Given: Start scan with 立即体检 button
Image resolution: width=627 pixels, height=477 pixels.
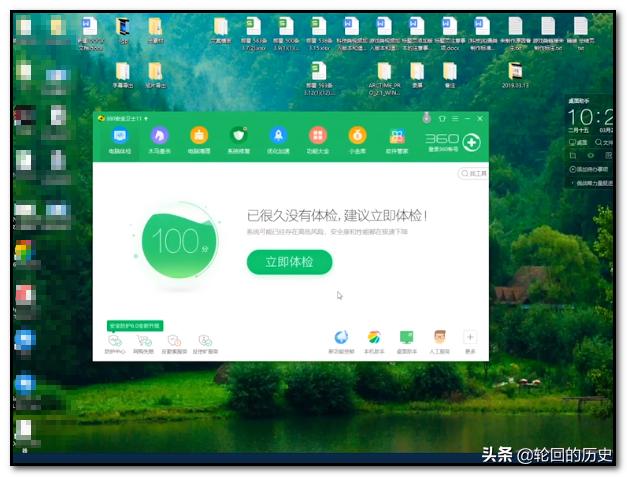Looking at the screenshot, I should click(290, 262).
